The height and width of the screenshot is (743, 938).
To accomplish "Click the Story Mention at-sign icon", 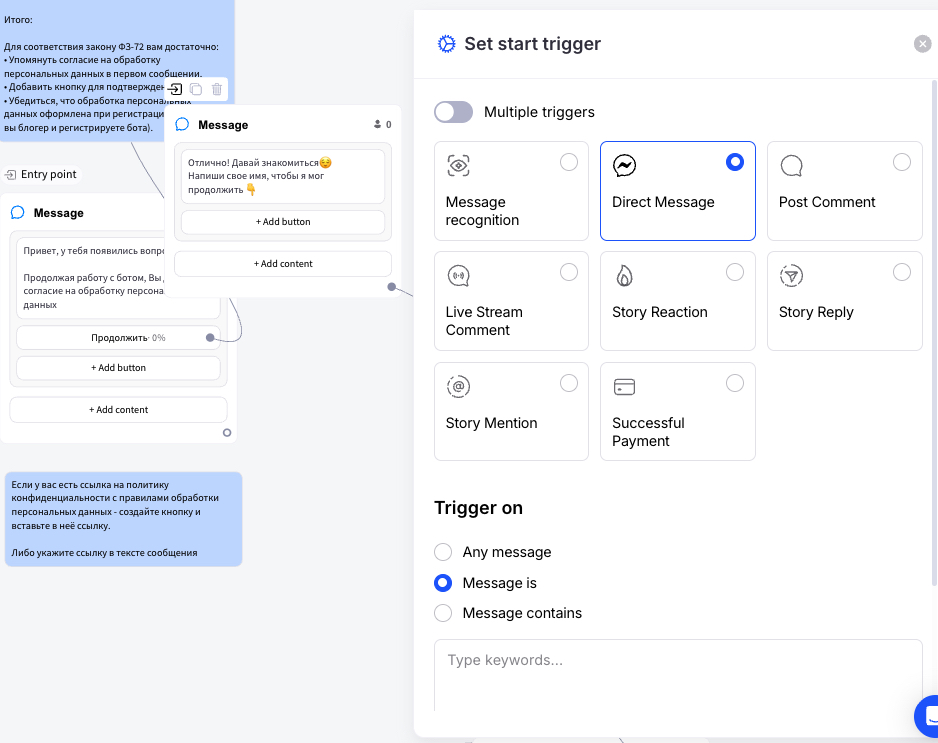I will coord(458,387).
